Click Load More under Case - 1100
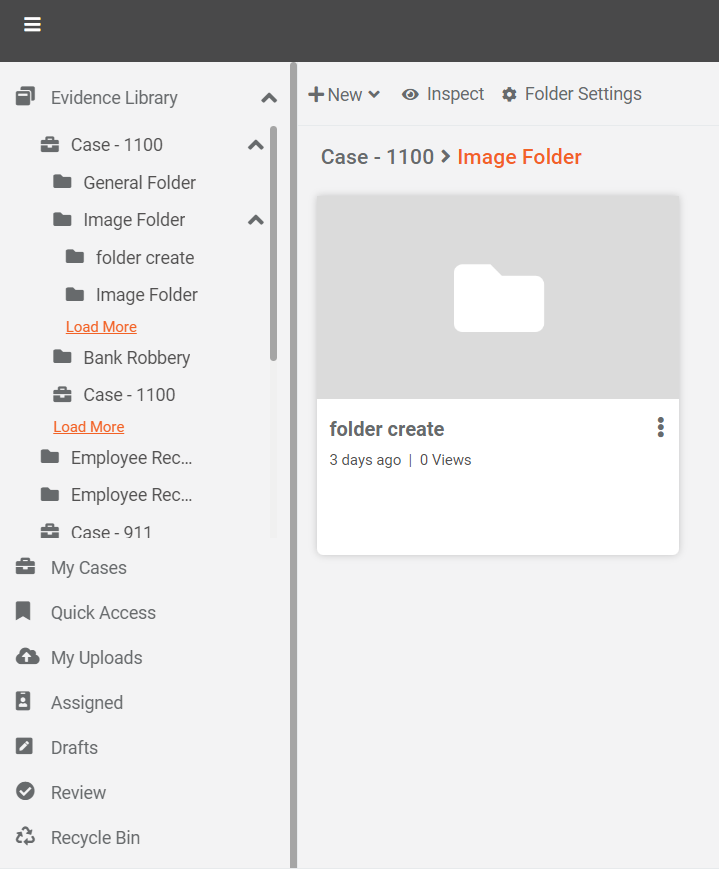Viewport: 719px width, 873px height. coord(89,427)
